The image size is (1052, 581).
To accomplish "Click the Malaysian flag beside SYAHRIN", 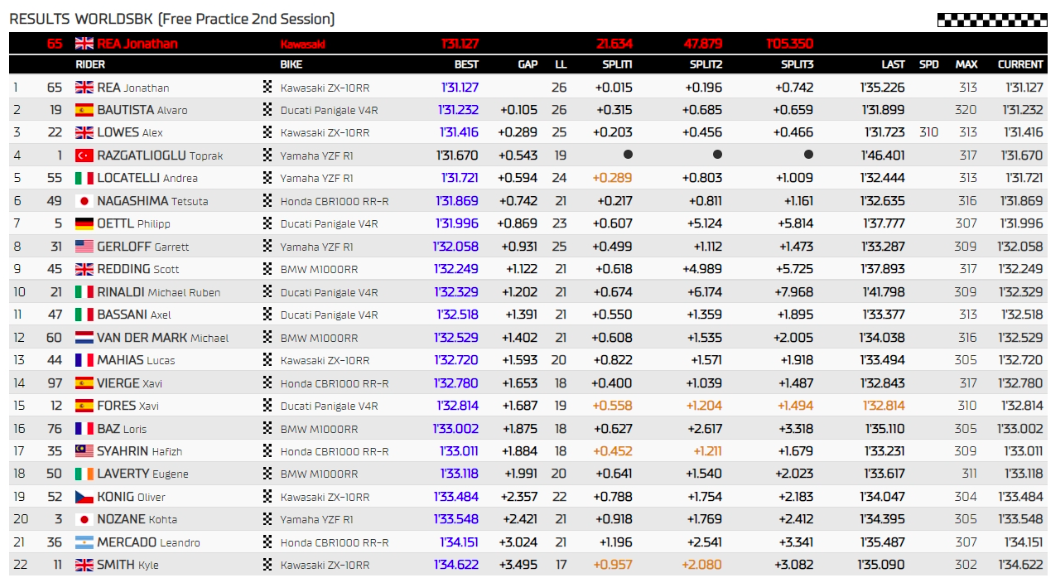I will 84,451.
